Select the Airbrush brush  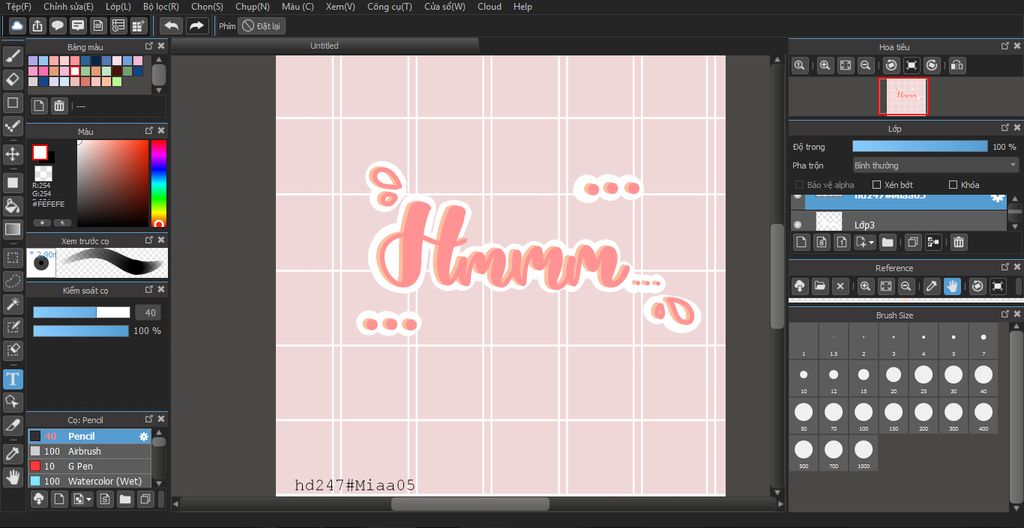89,452
